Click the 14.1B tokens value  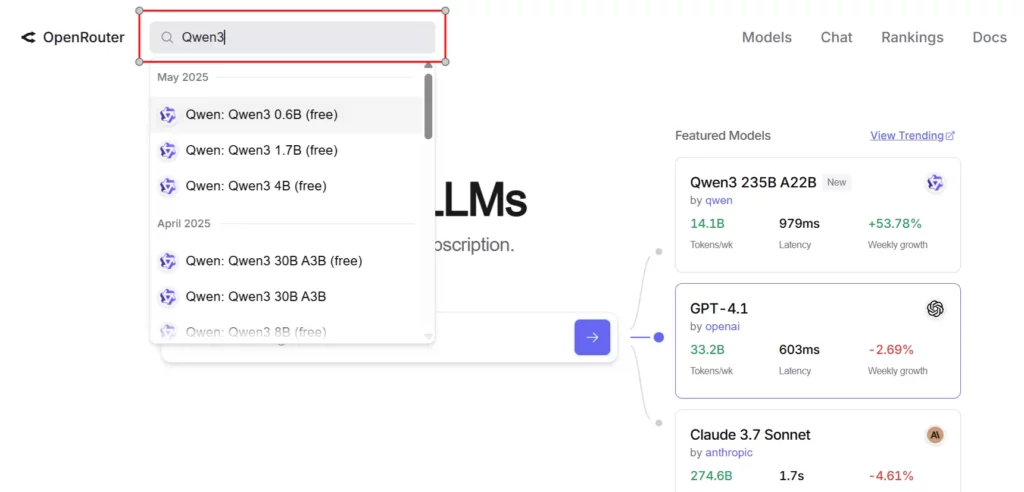[x=707, y=224]
